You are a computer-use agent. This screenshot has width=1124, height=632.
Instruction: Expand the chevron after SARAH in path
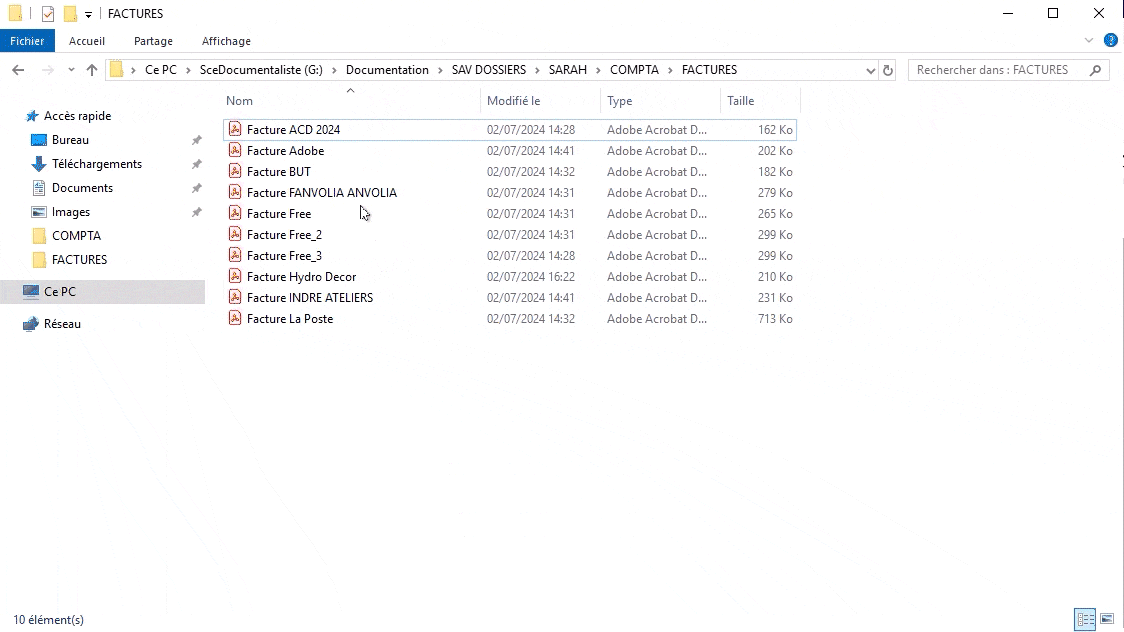click(x=599, y=70)
